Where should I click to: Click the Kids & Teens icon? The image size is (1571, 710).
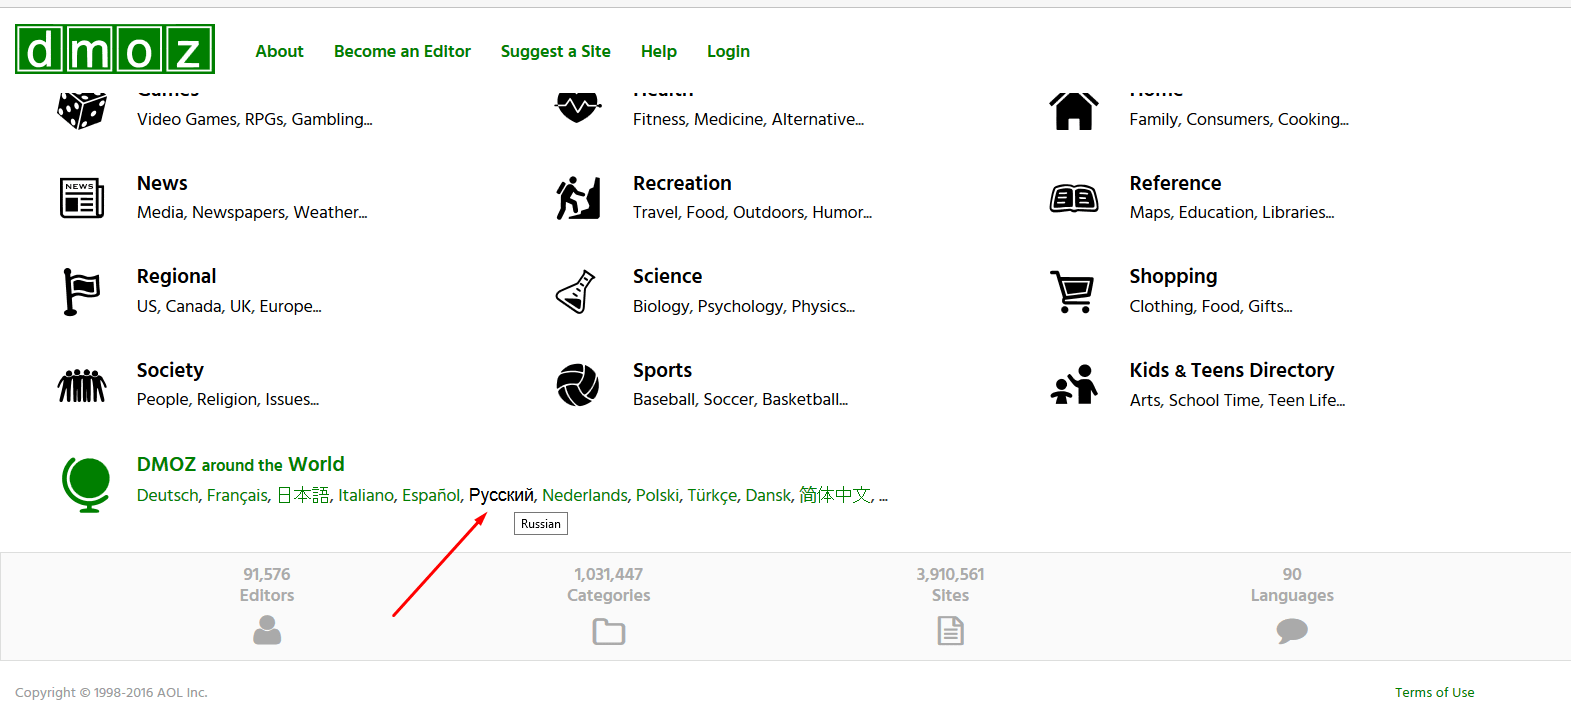point(1074,385)
